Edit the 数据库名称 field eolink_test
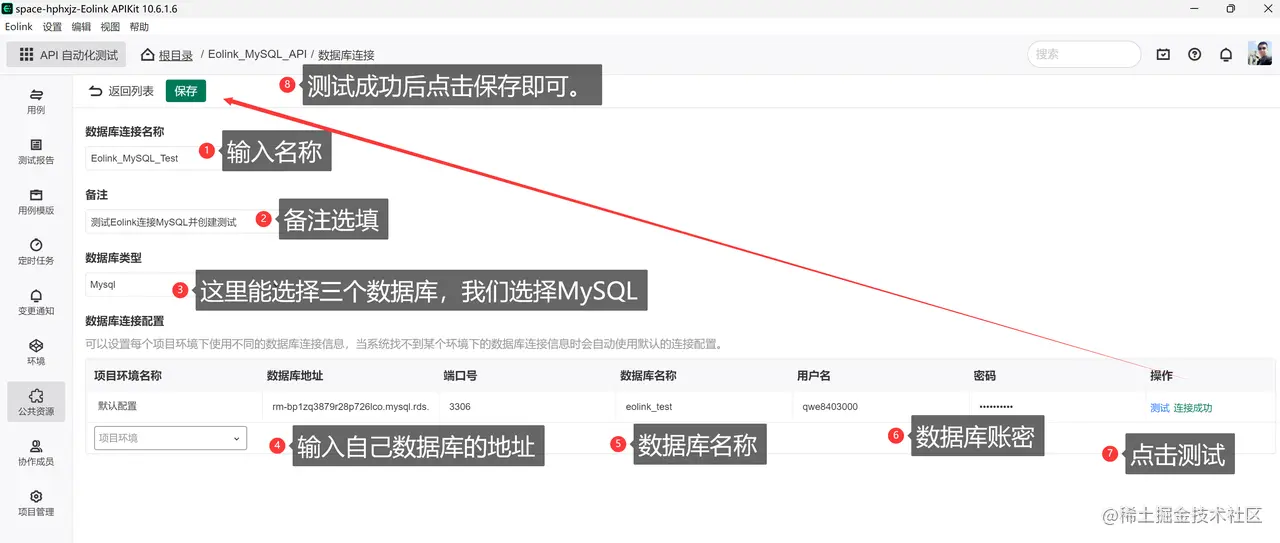1280x543 pixels. click(x=703, y=407)
